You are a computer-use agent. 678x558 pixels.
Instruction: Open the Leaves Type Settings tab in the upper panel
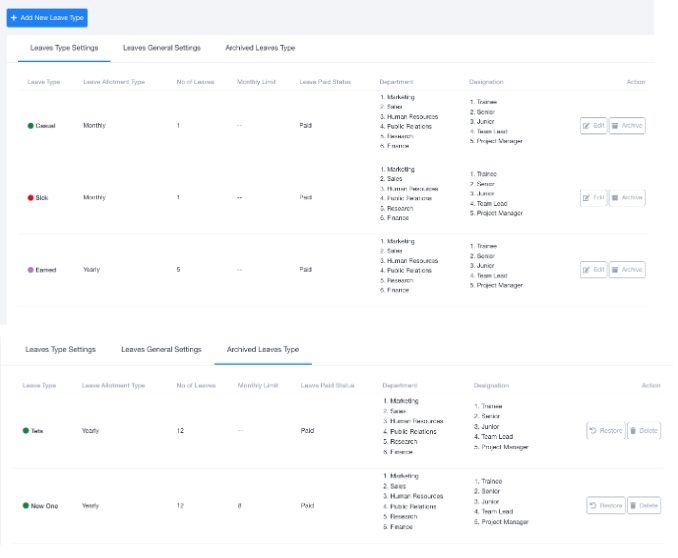64,48
